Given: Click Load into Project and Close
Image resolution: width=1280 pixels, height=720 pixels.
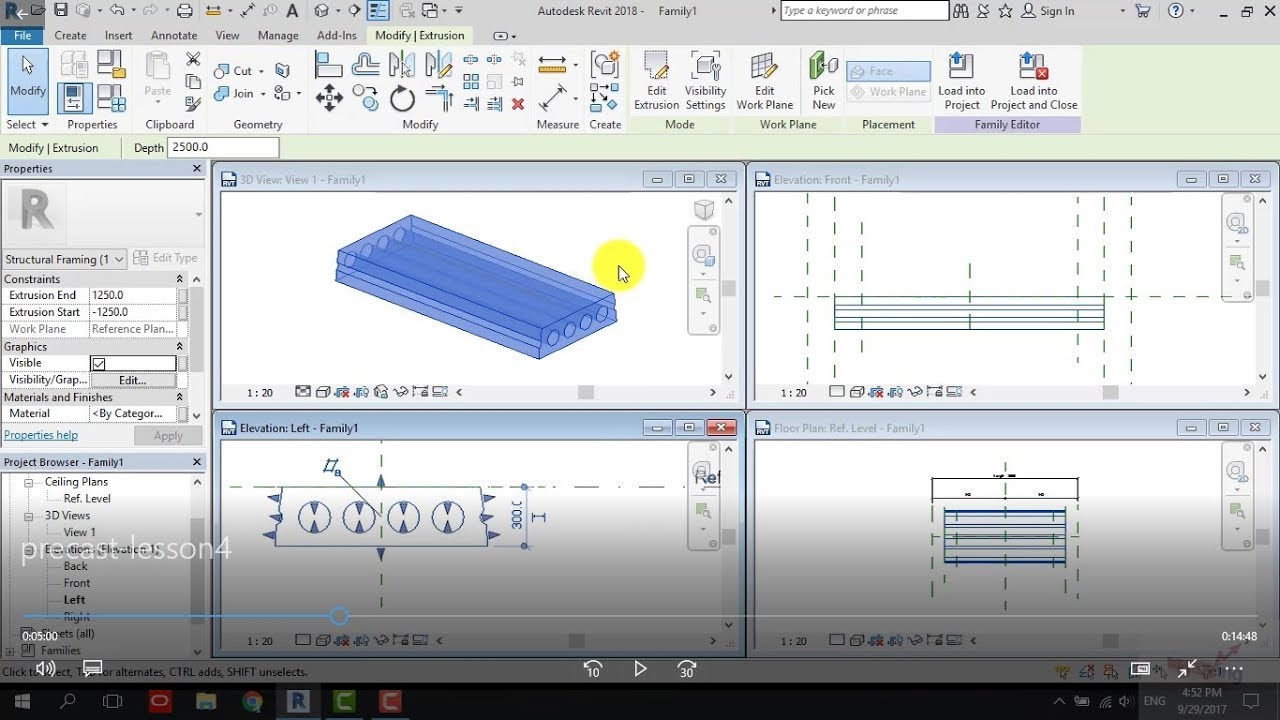Looking at the screenshot, I should 1034,81.
